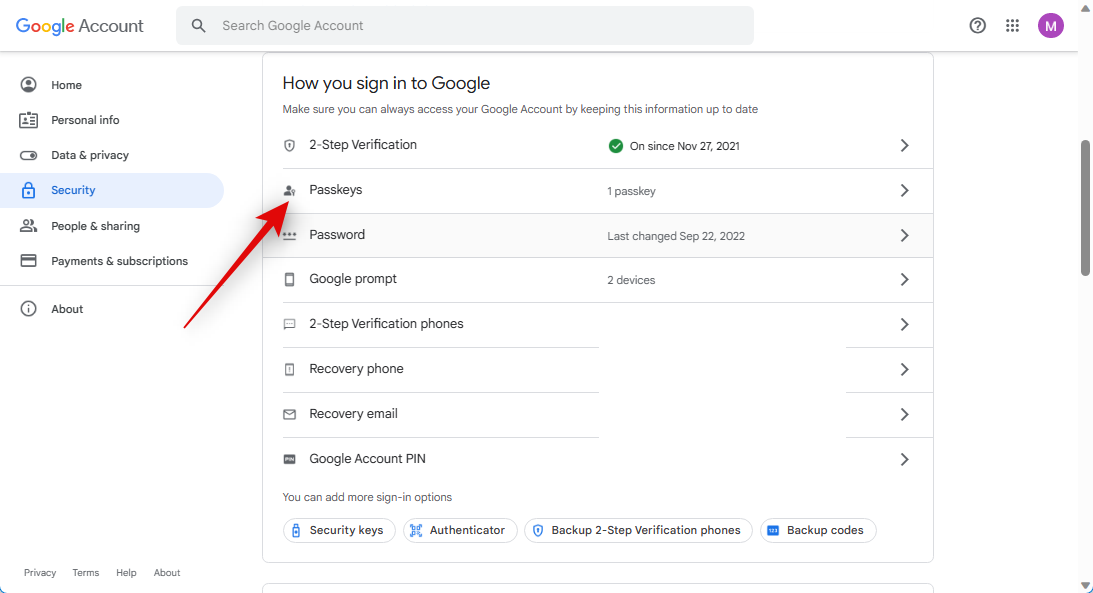This screenshot has height=593, width=1093.
Task: Click the Security lock icon
Action: [29, 190]
